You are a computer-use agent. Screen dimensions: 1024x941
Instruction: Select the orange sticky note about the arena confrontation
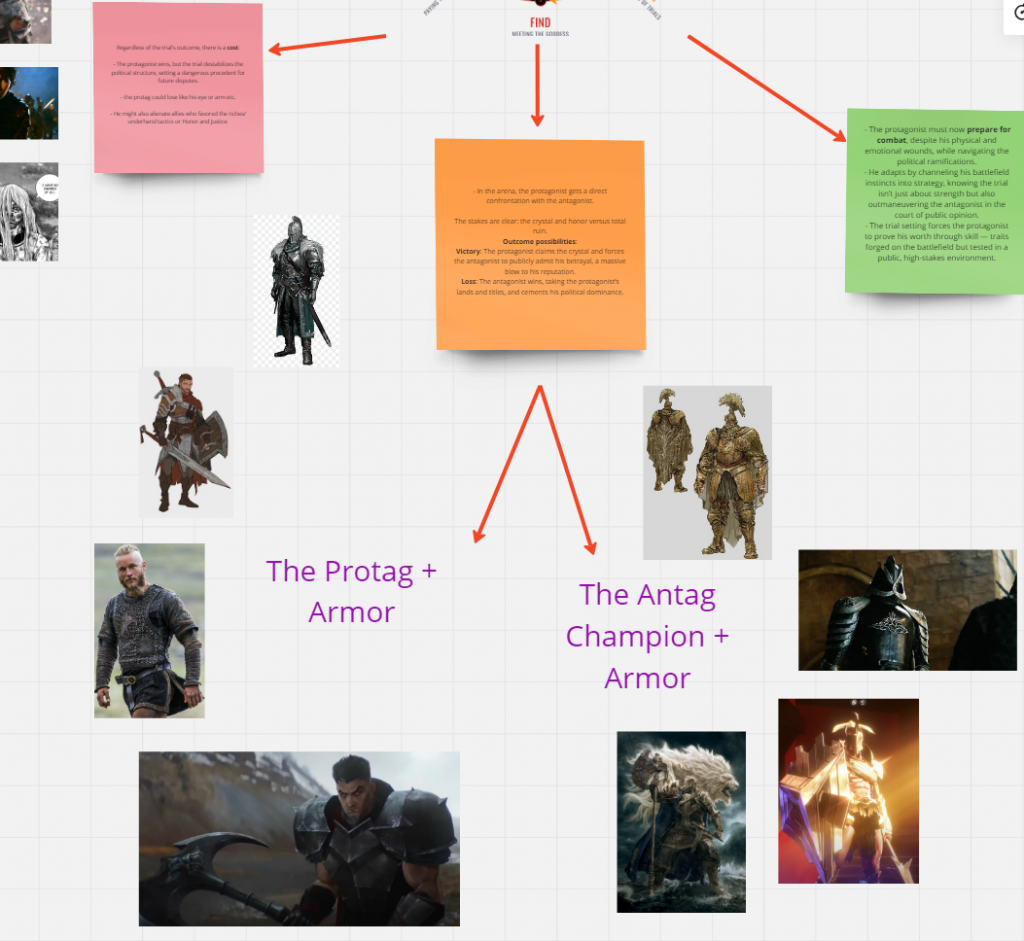coord(541,245)
